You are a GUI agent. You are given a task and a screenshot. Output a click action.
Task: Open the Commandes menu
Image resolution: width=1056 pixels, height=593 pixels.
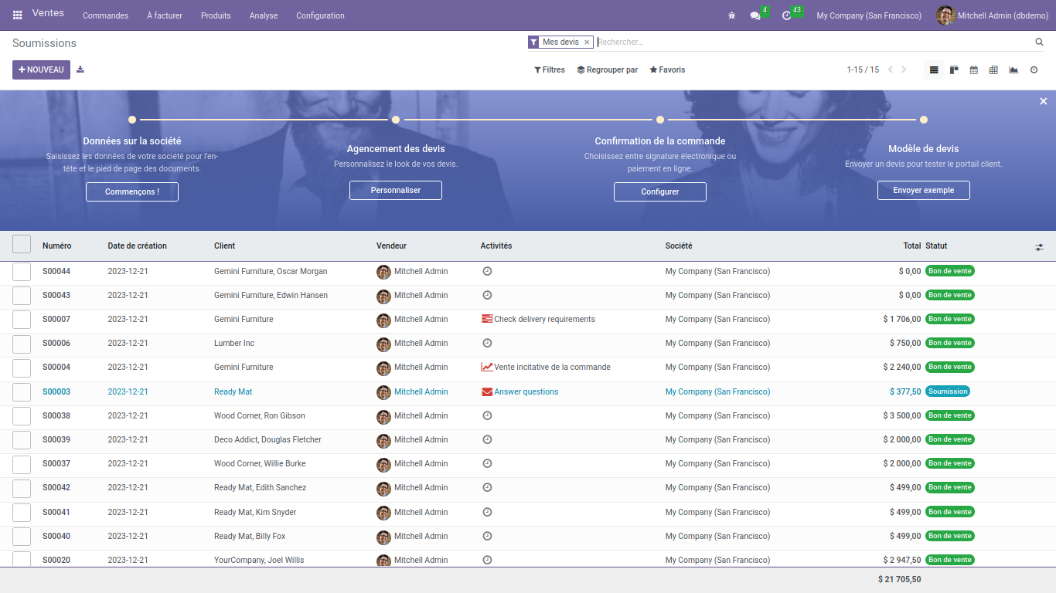pyautogui.click(x=105, y=16)
